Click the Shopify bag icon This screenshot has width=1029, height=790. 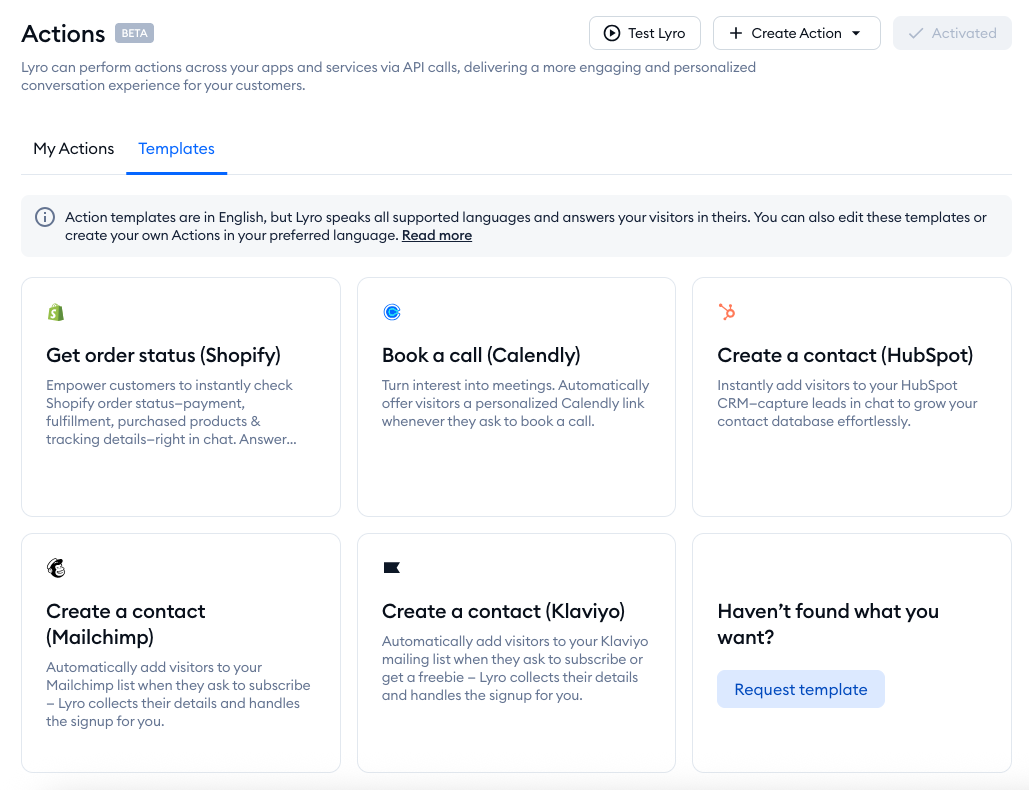click(x=56, y=312)
